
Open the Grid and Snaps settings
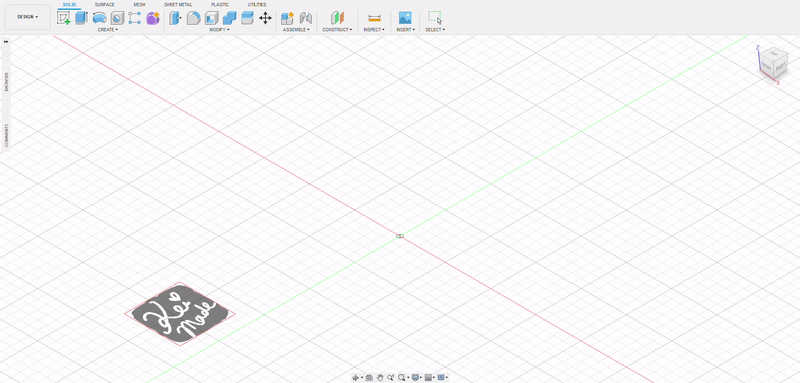point(430,377)
